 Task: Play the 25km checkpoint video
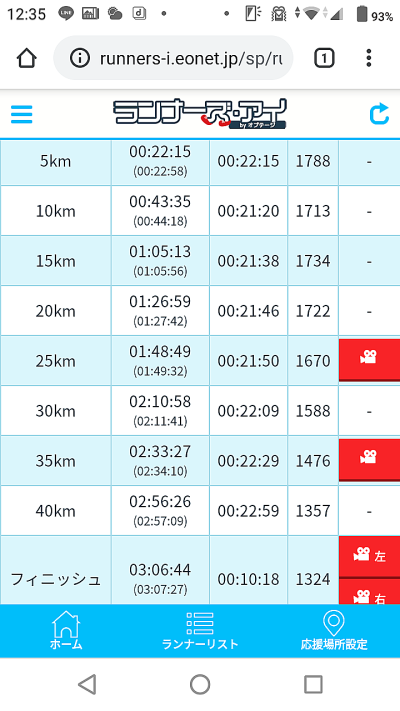pos(369,360)
